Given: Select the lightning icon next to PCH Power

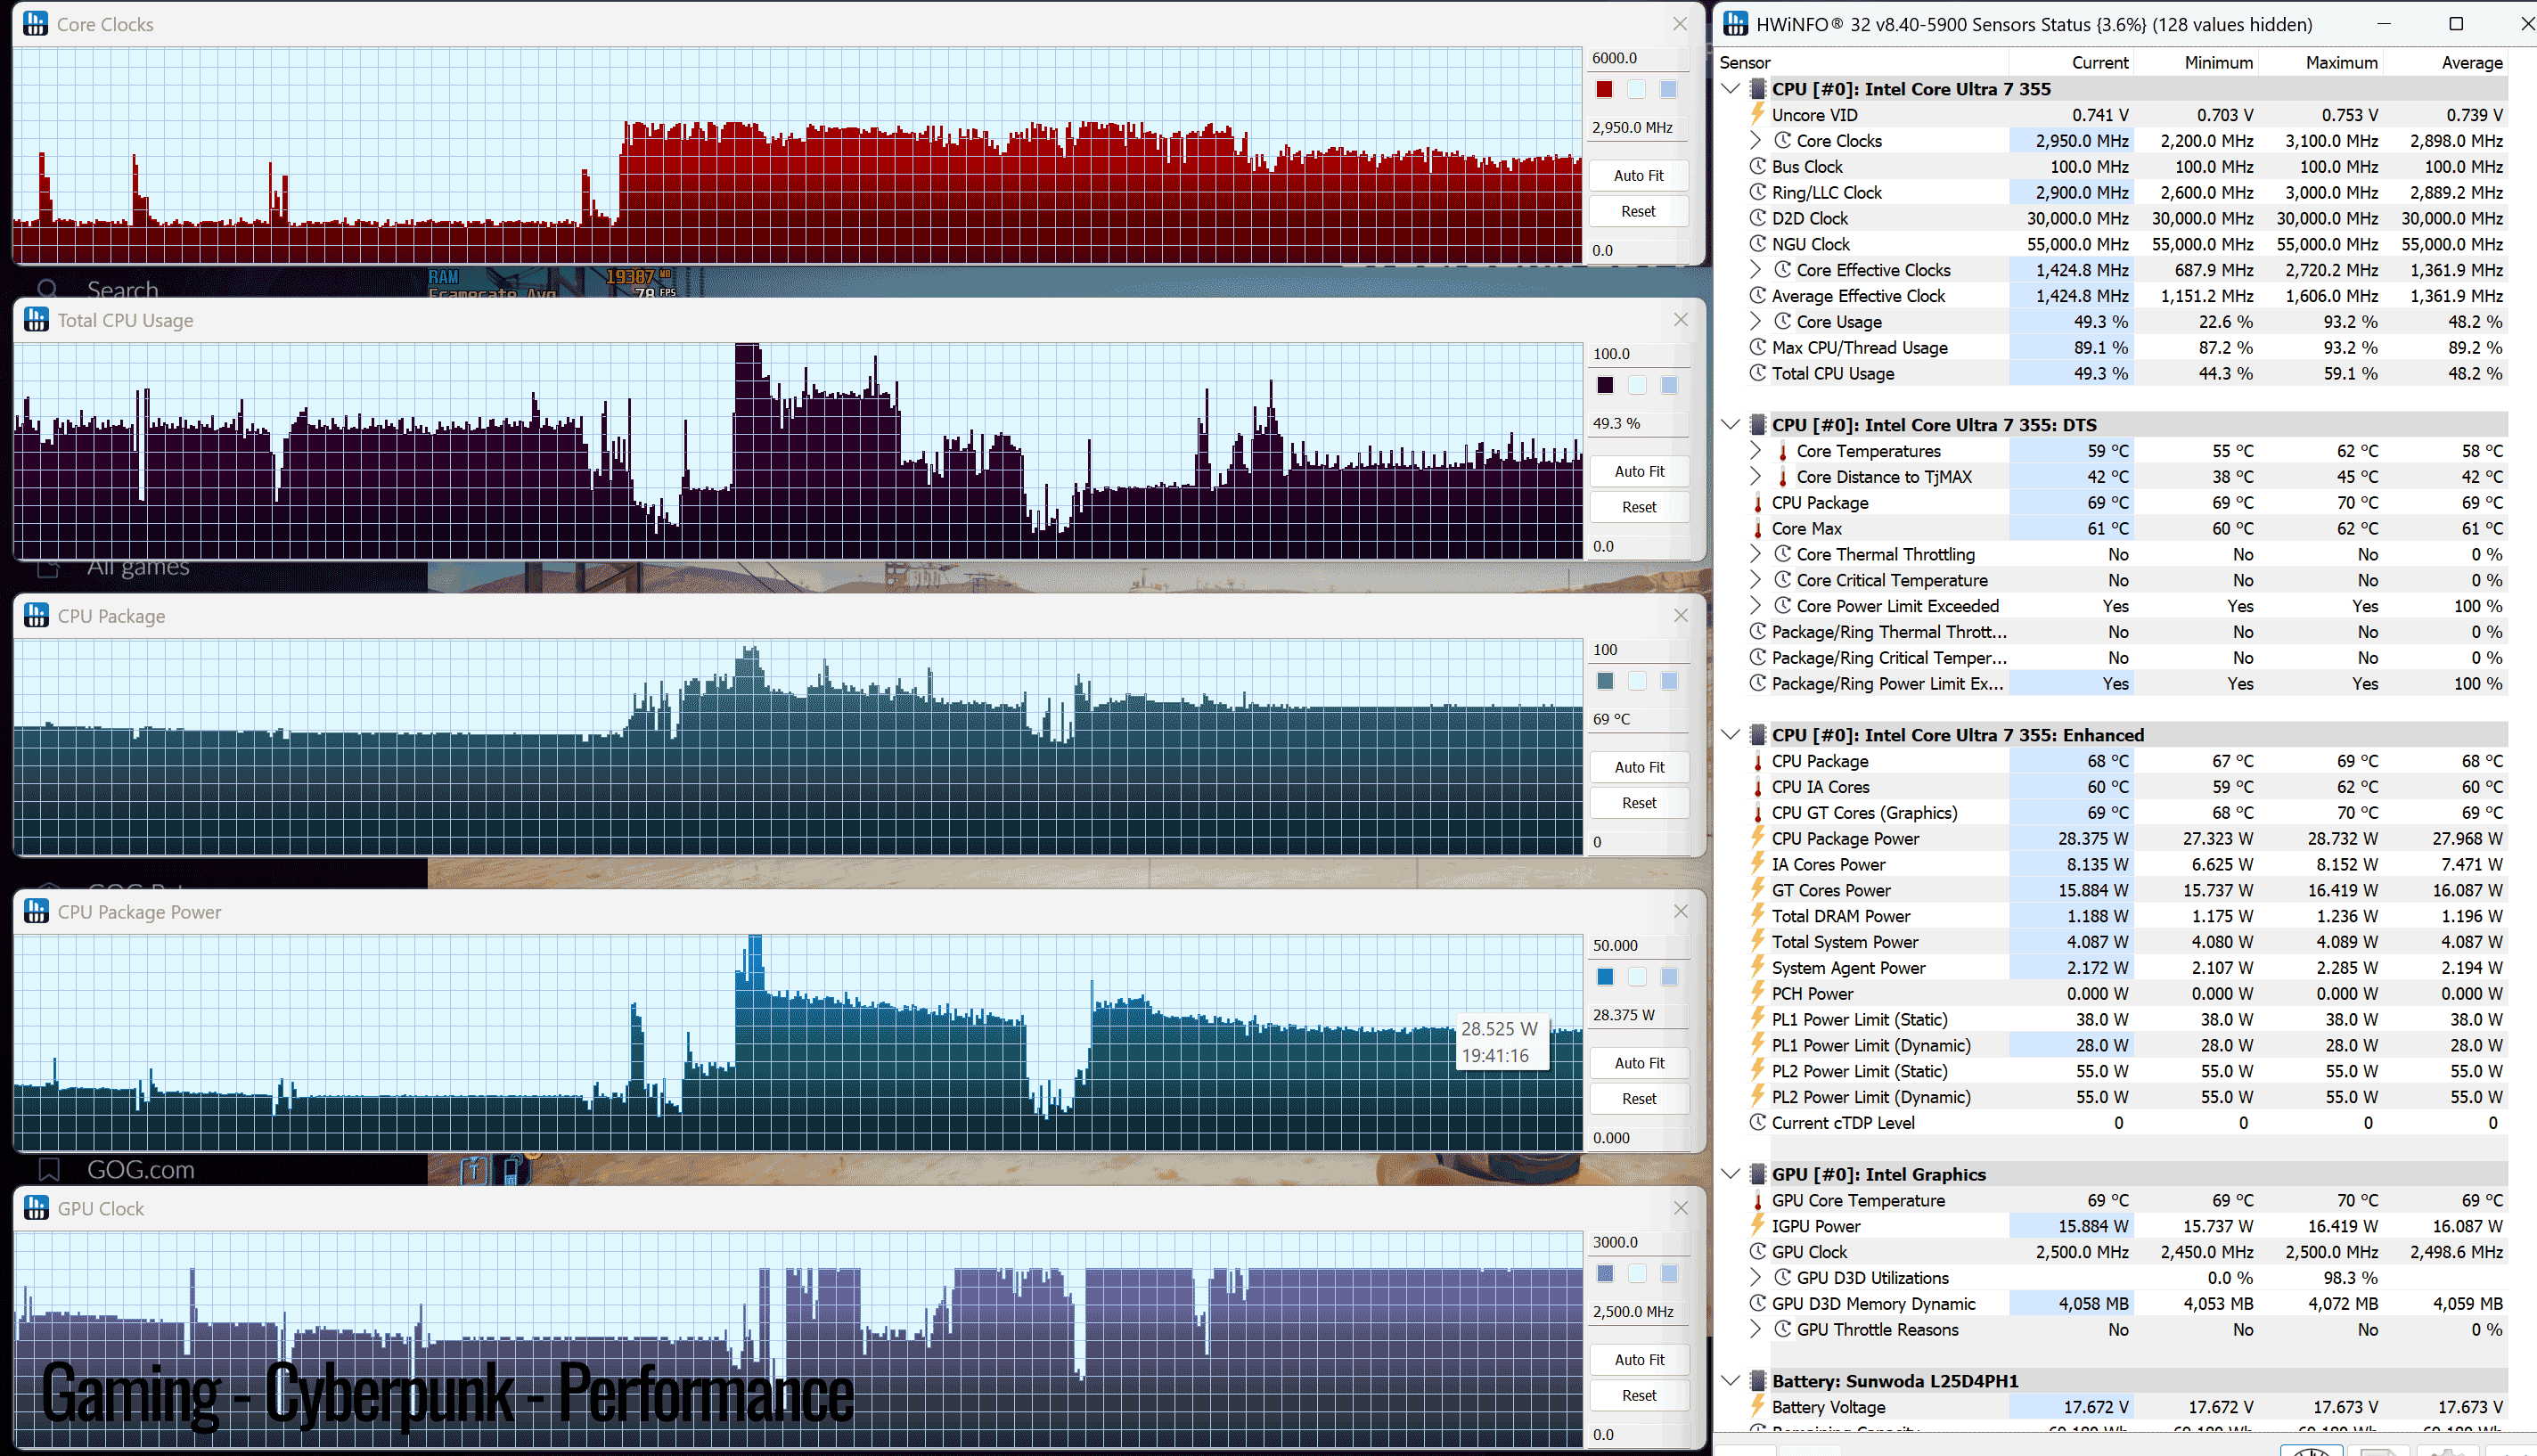Looking at the screenshot, I should 1757,993.
